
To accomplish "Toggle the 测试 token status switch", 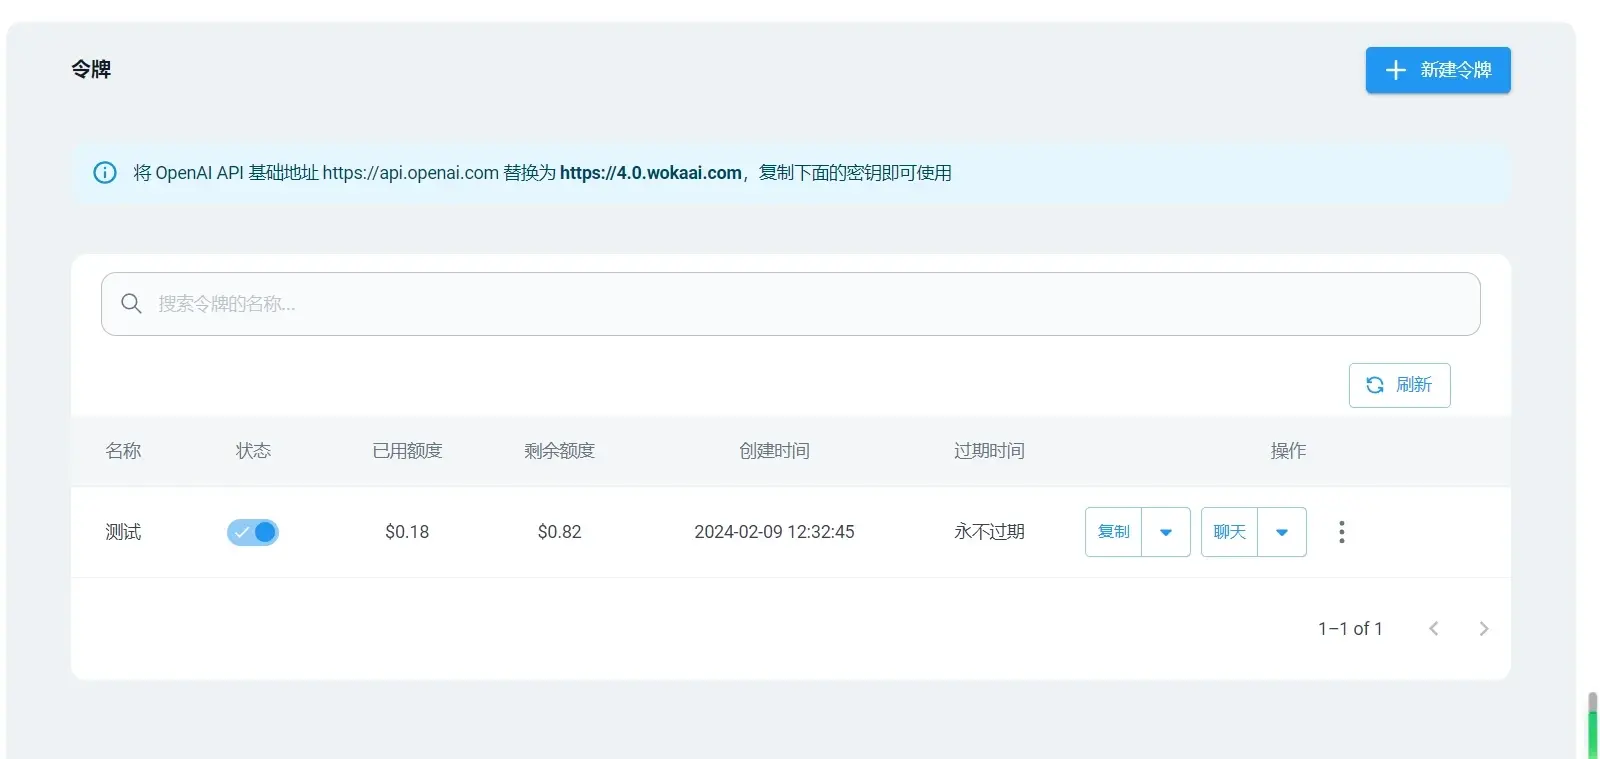I will point(253,532).
